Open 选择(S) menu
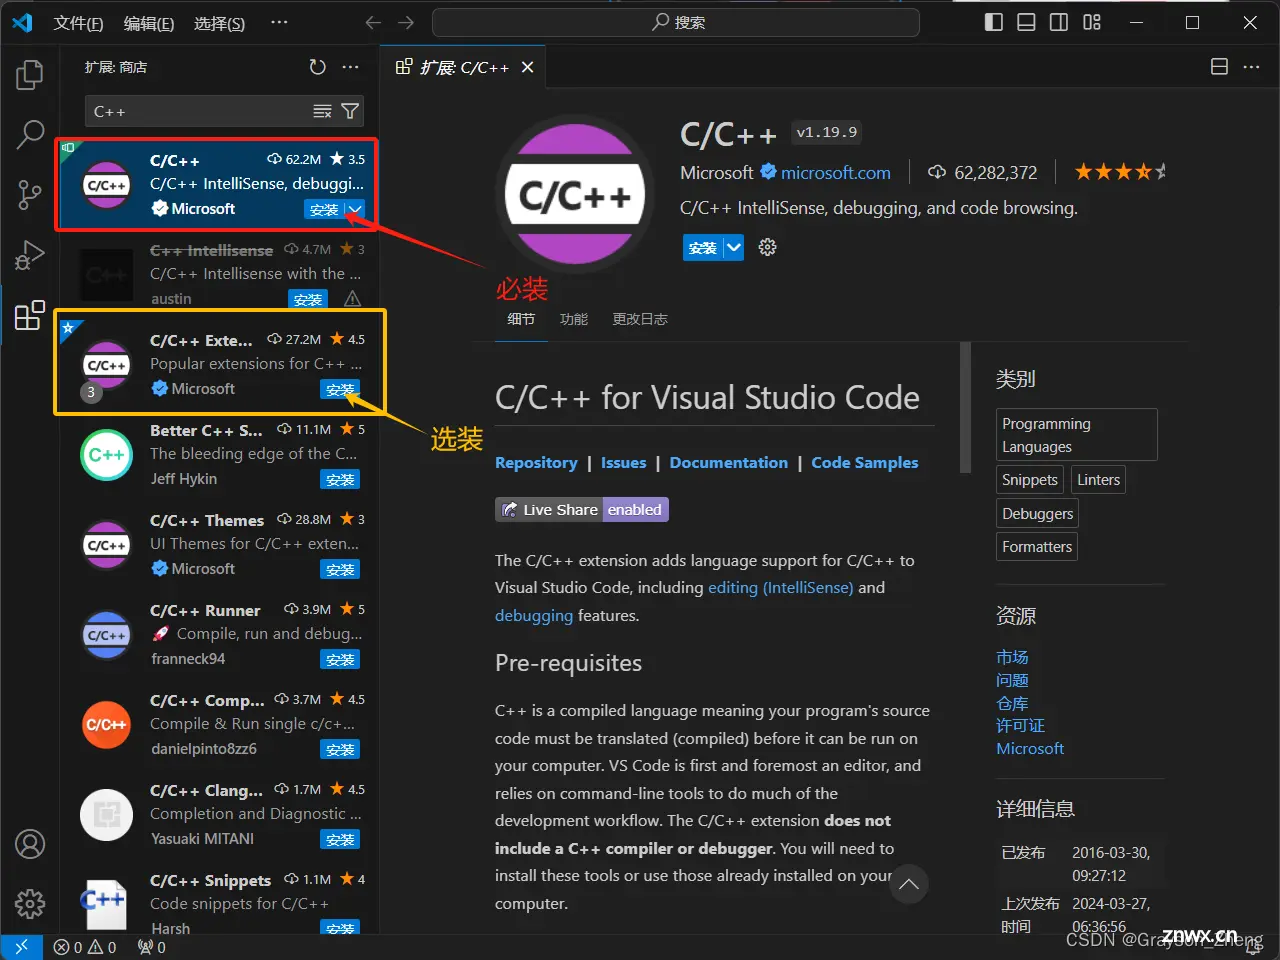The height and width of the screenshot is (960, 1280). pos(219,23)
